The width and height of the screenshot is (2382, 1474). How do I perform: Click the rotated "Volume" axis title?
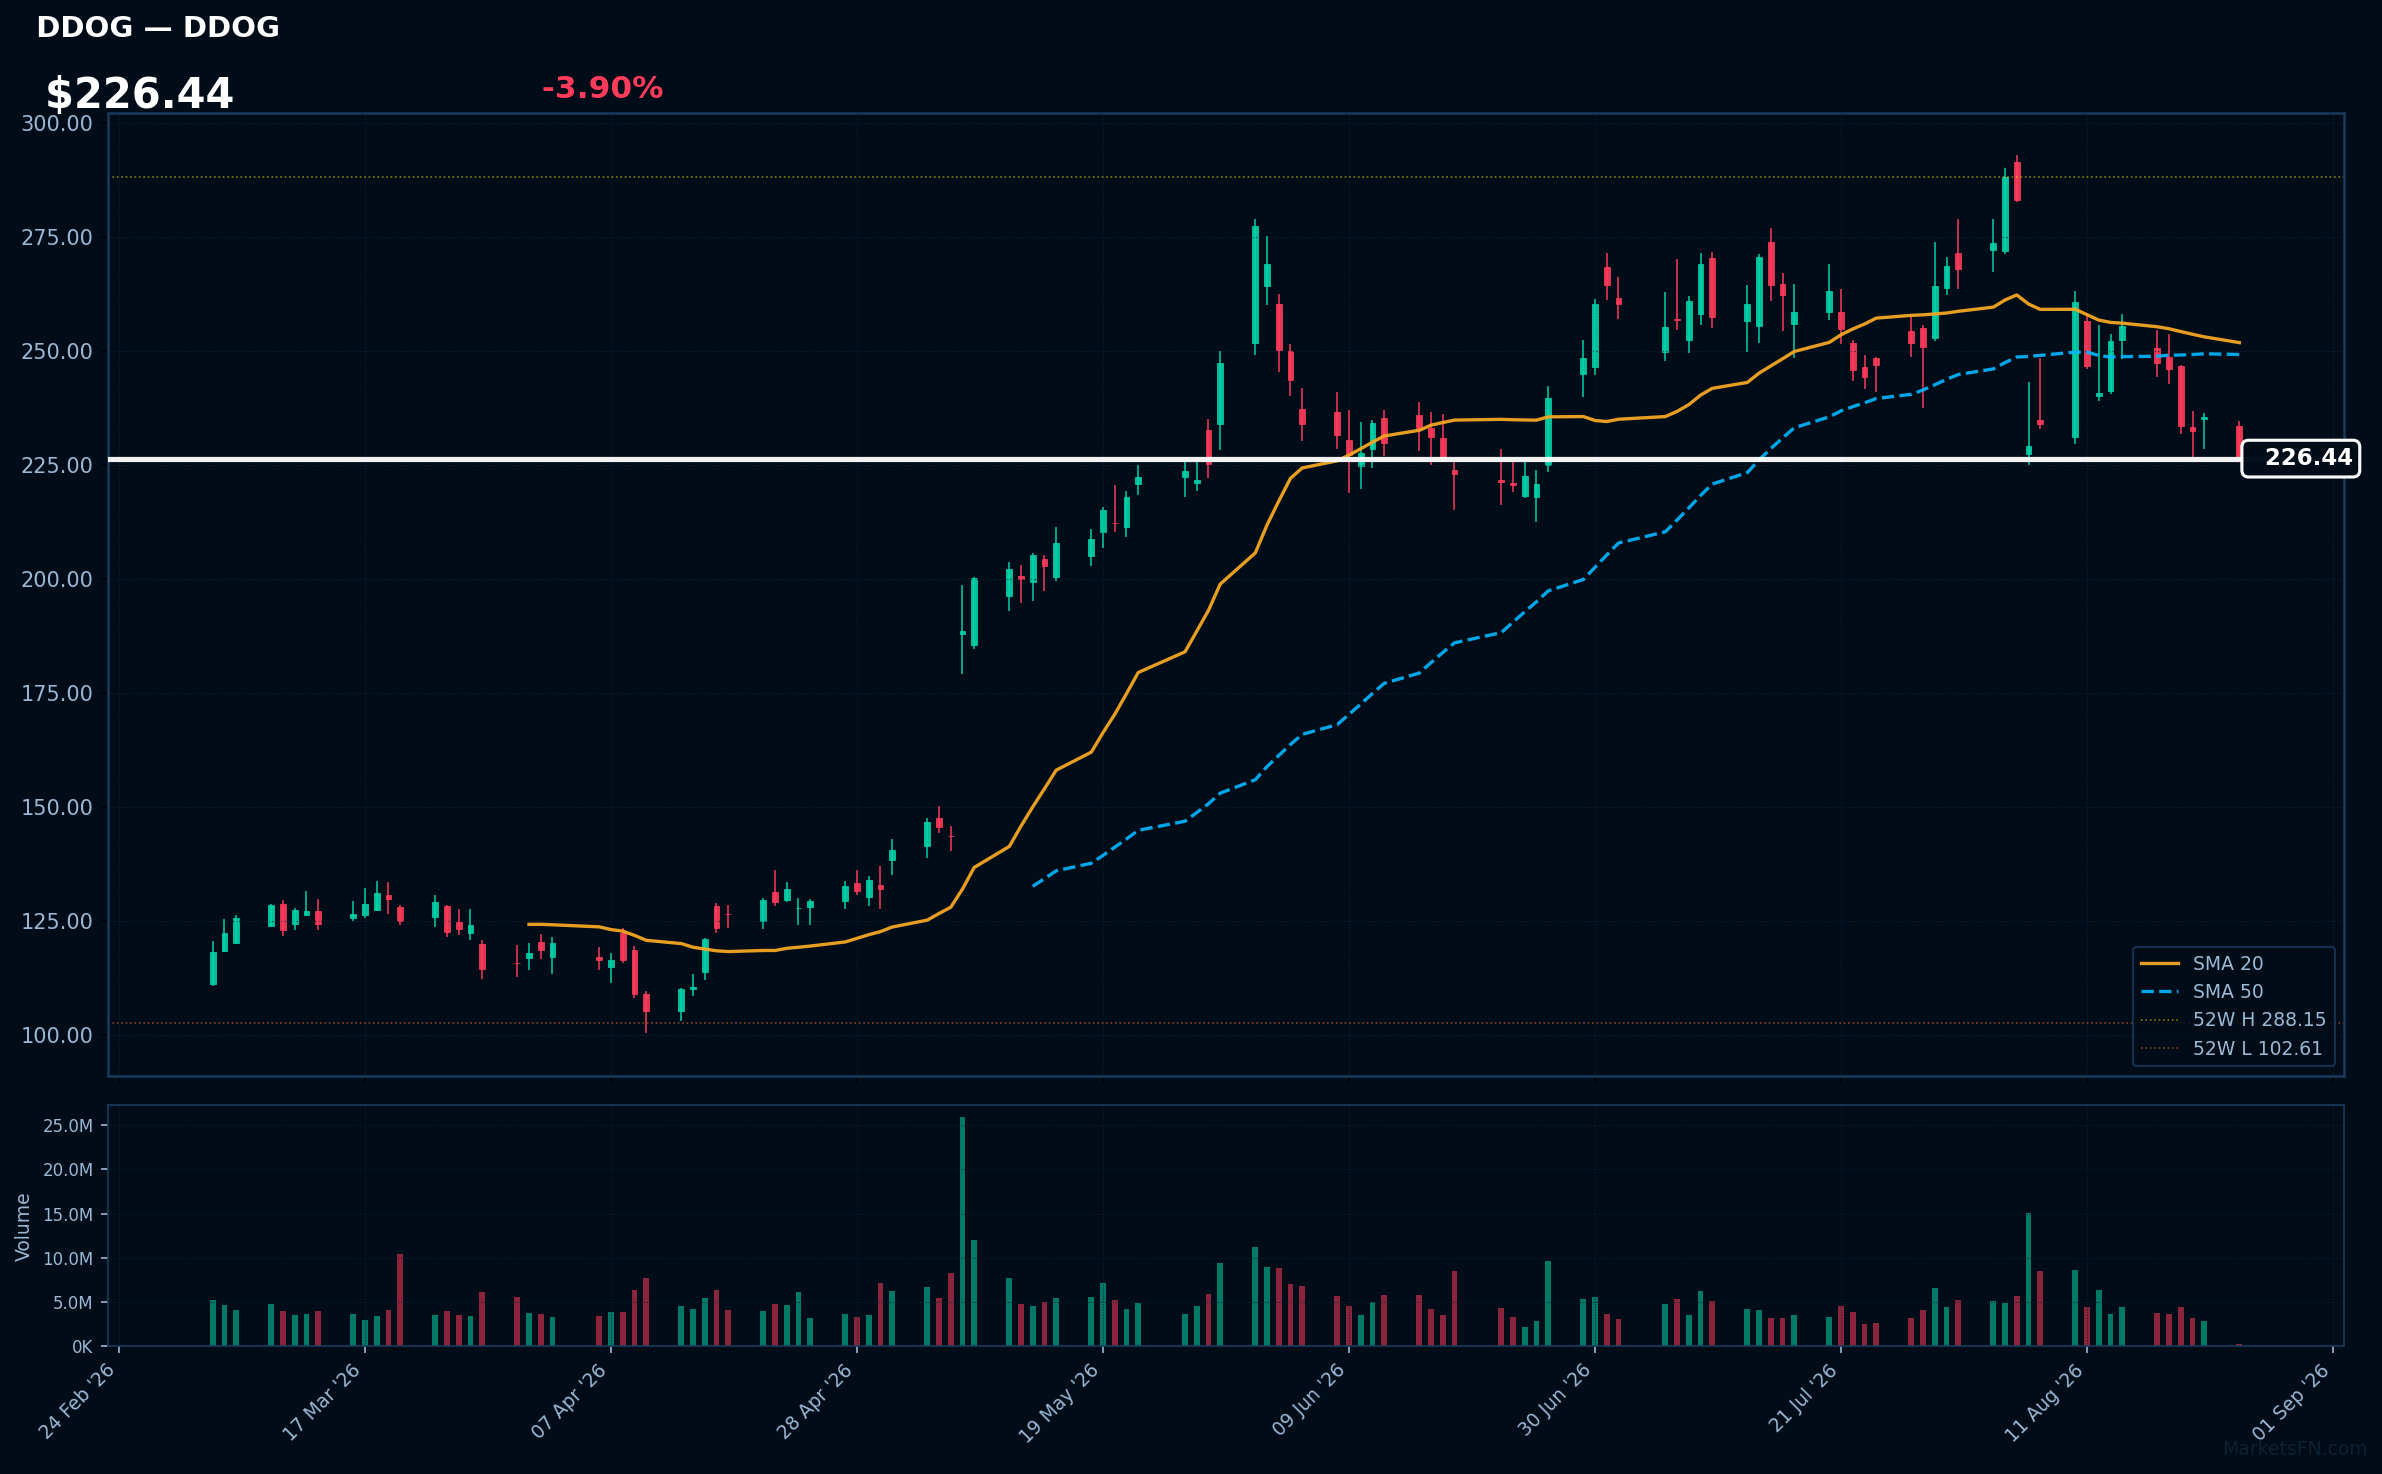coord(22,1227)
